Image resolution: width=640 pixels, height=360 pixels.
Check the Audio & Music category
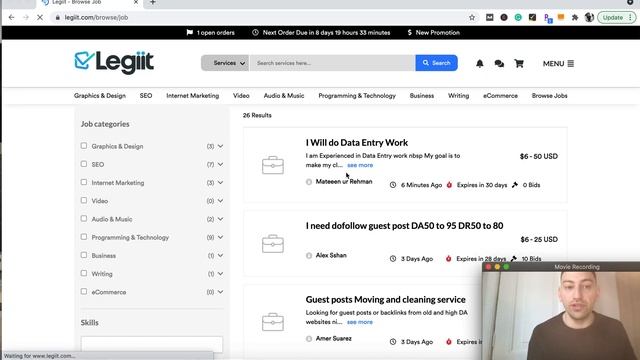(84, 219)
